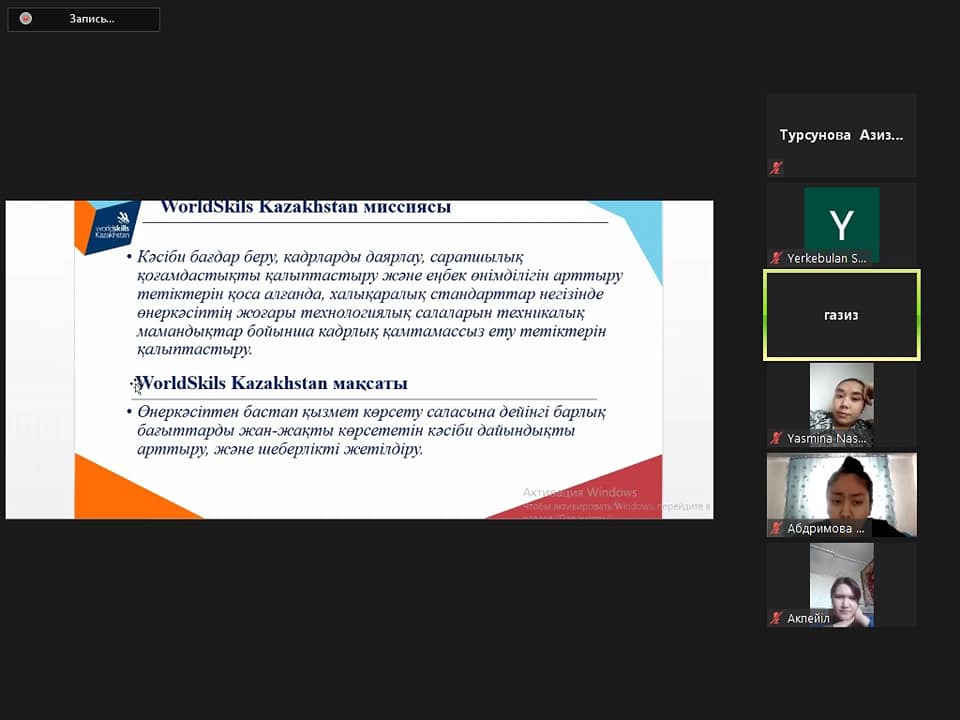Click the muted mic icon beside Yasmina's name

[776, 438]
